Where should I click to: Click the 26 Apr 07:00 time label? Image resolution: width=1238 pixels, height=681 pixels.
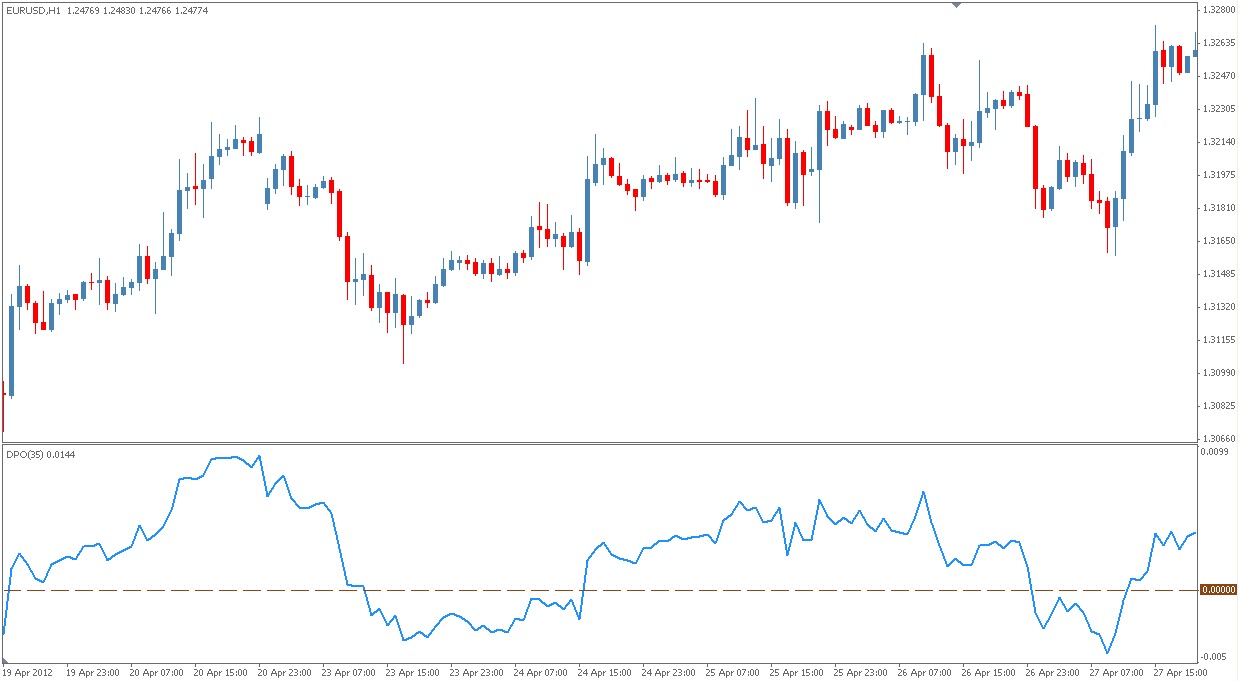point(924,673)
